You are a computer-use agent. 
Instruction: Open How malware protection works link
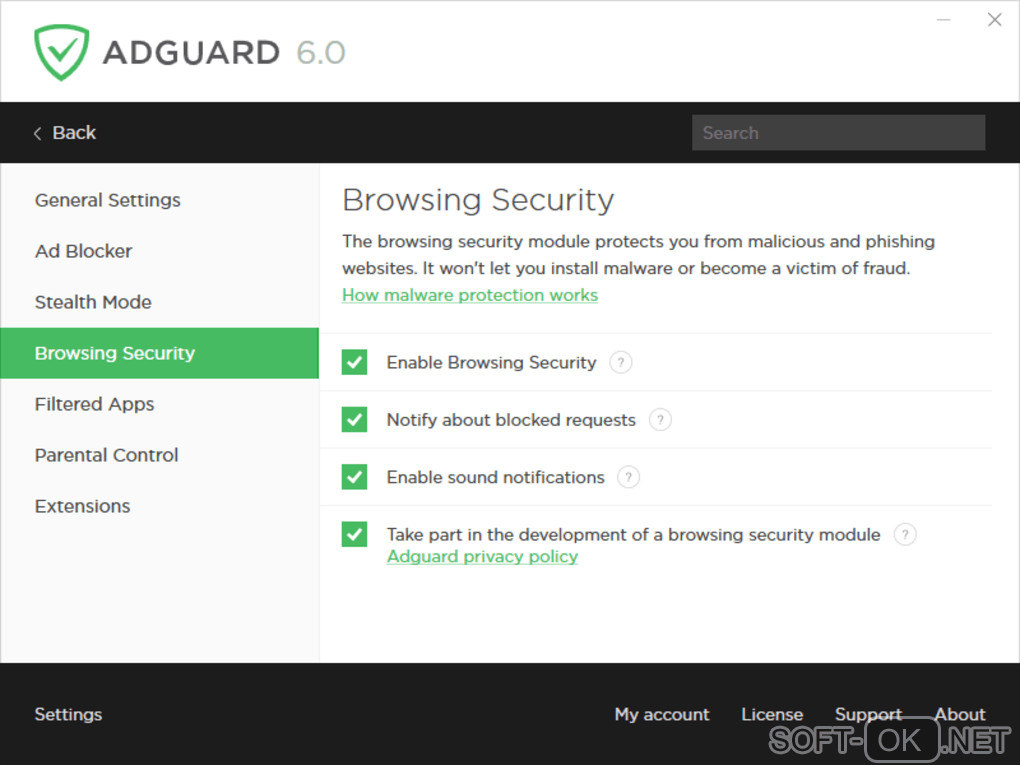tap(470, 295)
